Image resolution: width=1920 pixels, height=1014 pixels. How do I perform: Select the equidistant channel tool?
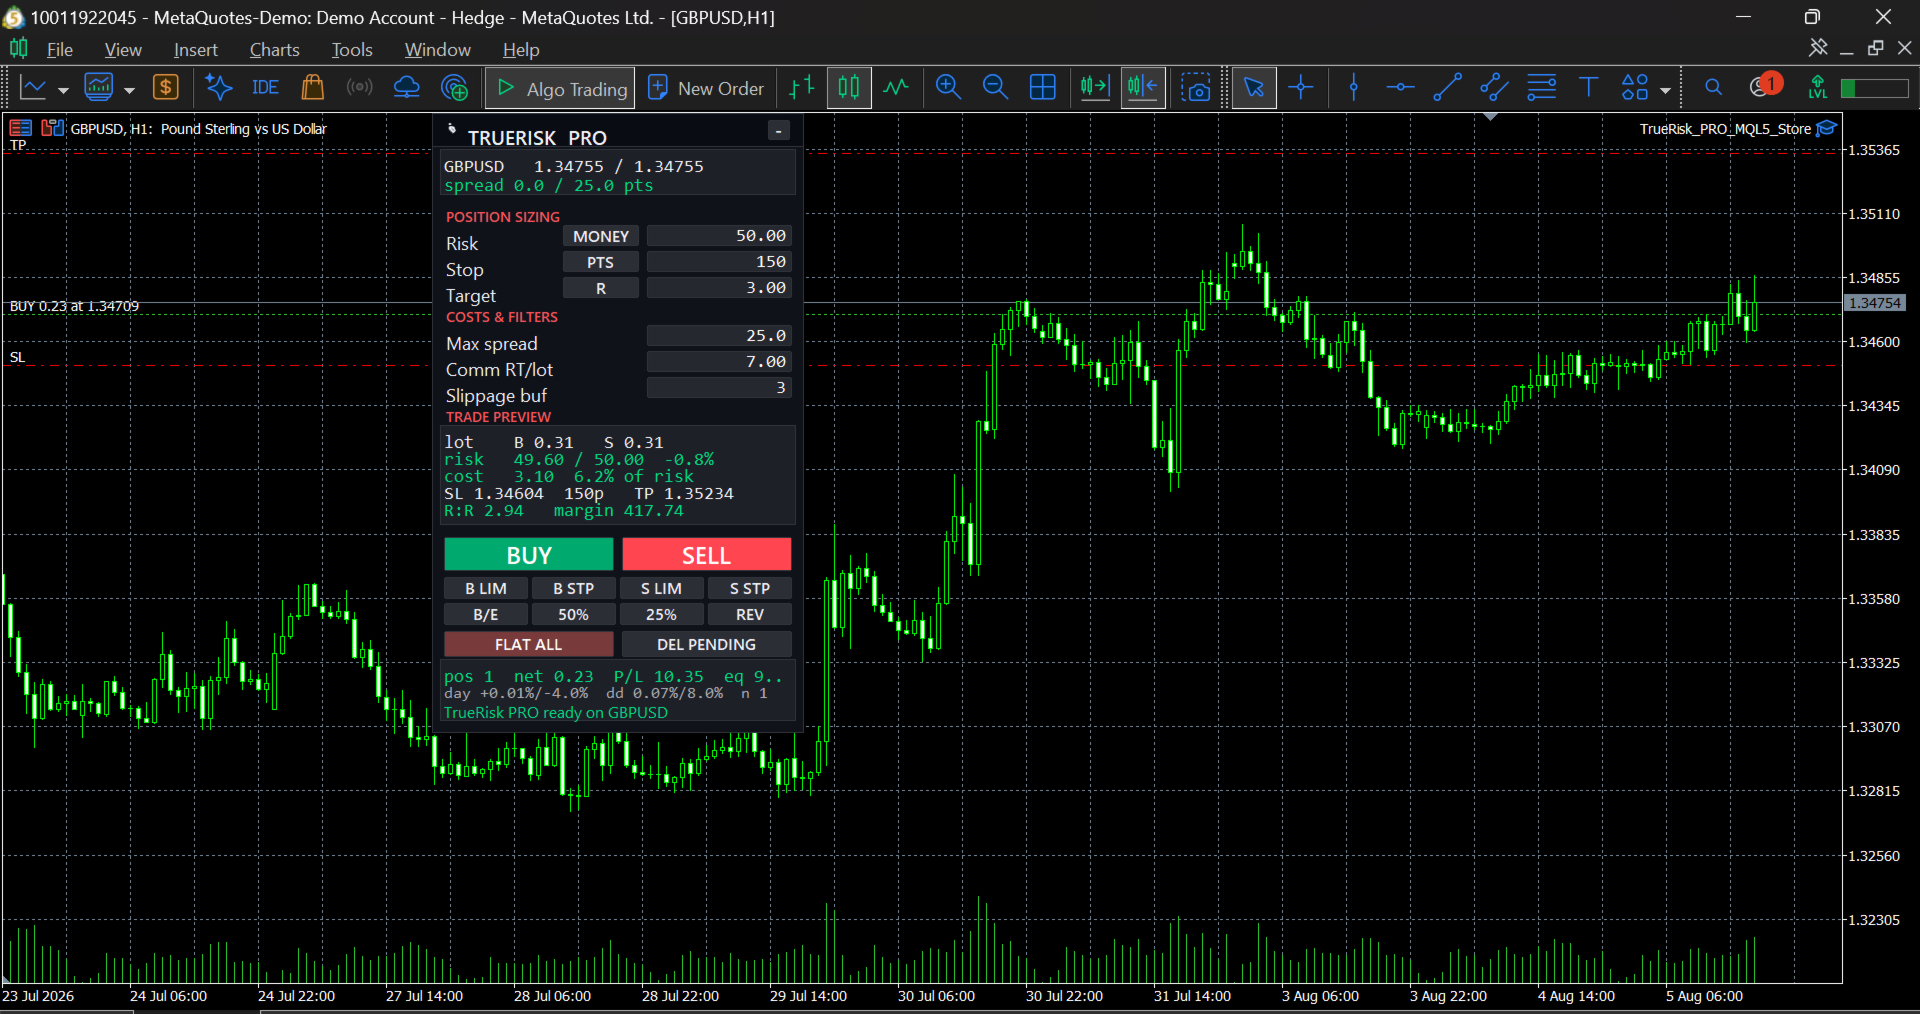click(1494, 88)
